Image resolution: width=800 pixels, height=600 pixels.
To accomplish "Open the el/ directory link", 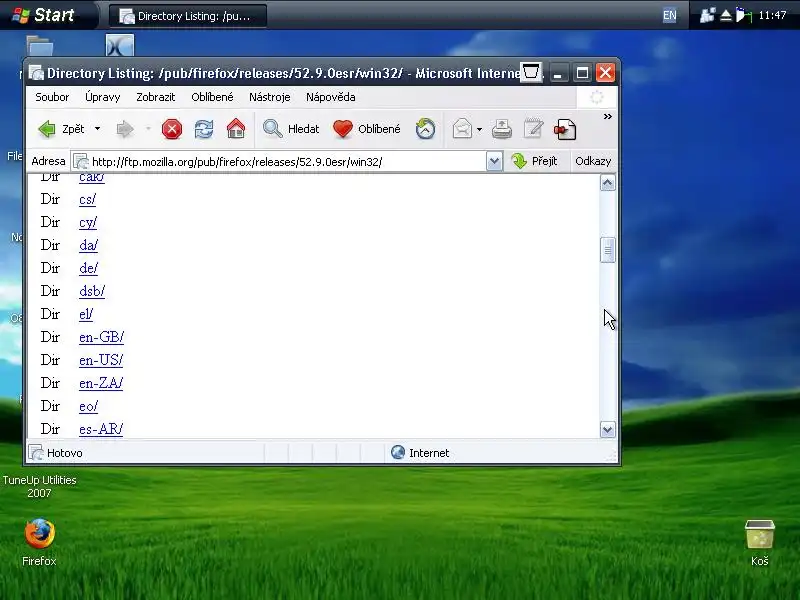I will click(x=86, y=314).
